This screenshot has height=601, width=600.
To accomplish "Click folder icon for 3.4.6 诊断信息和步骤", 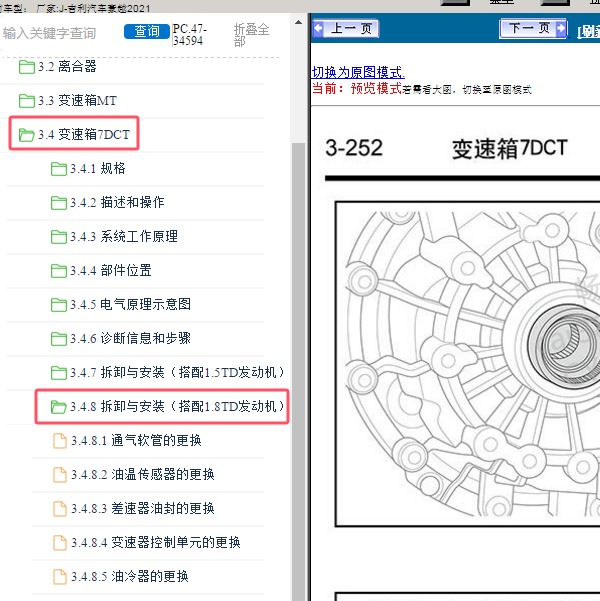I will [x=59, y=339].
